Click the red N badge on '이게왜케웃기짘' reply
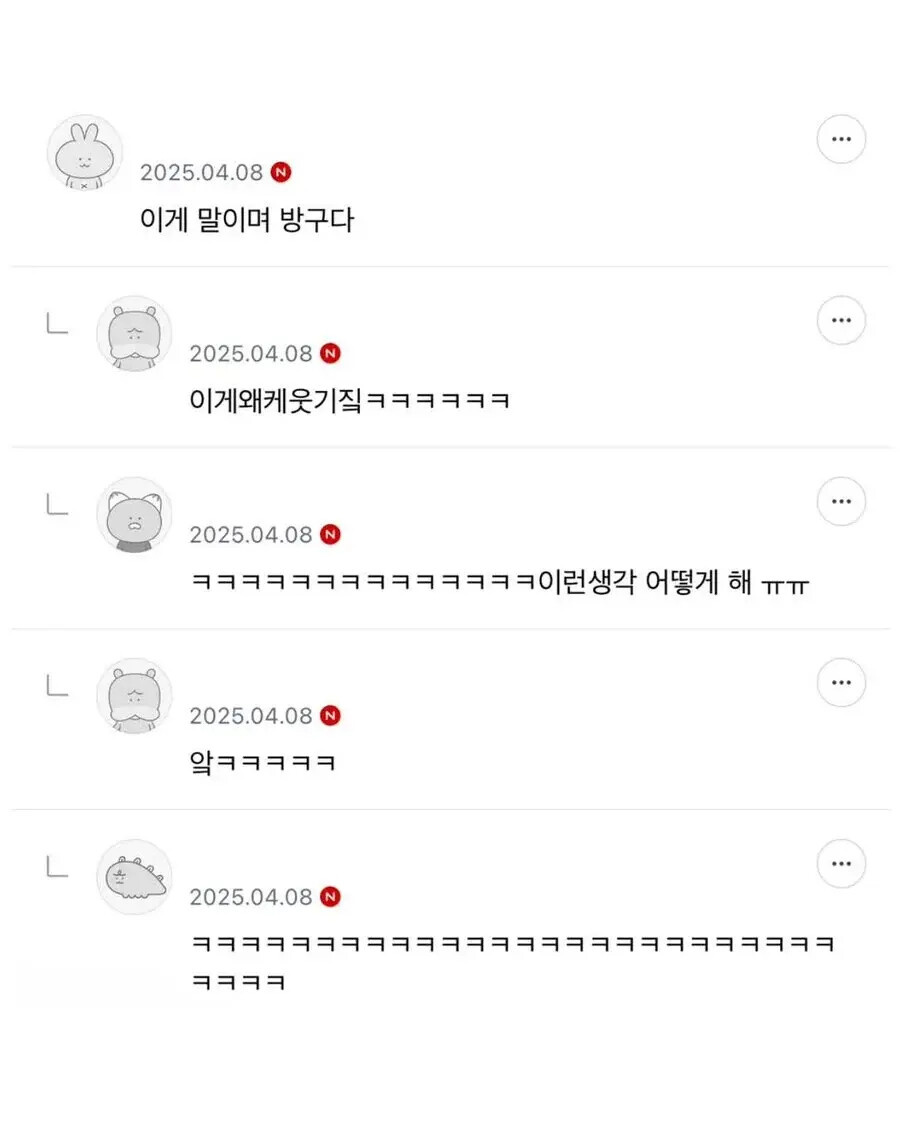 click(330, 353)
